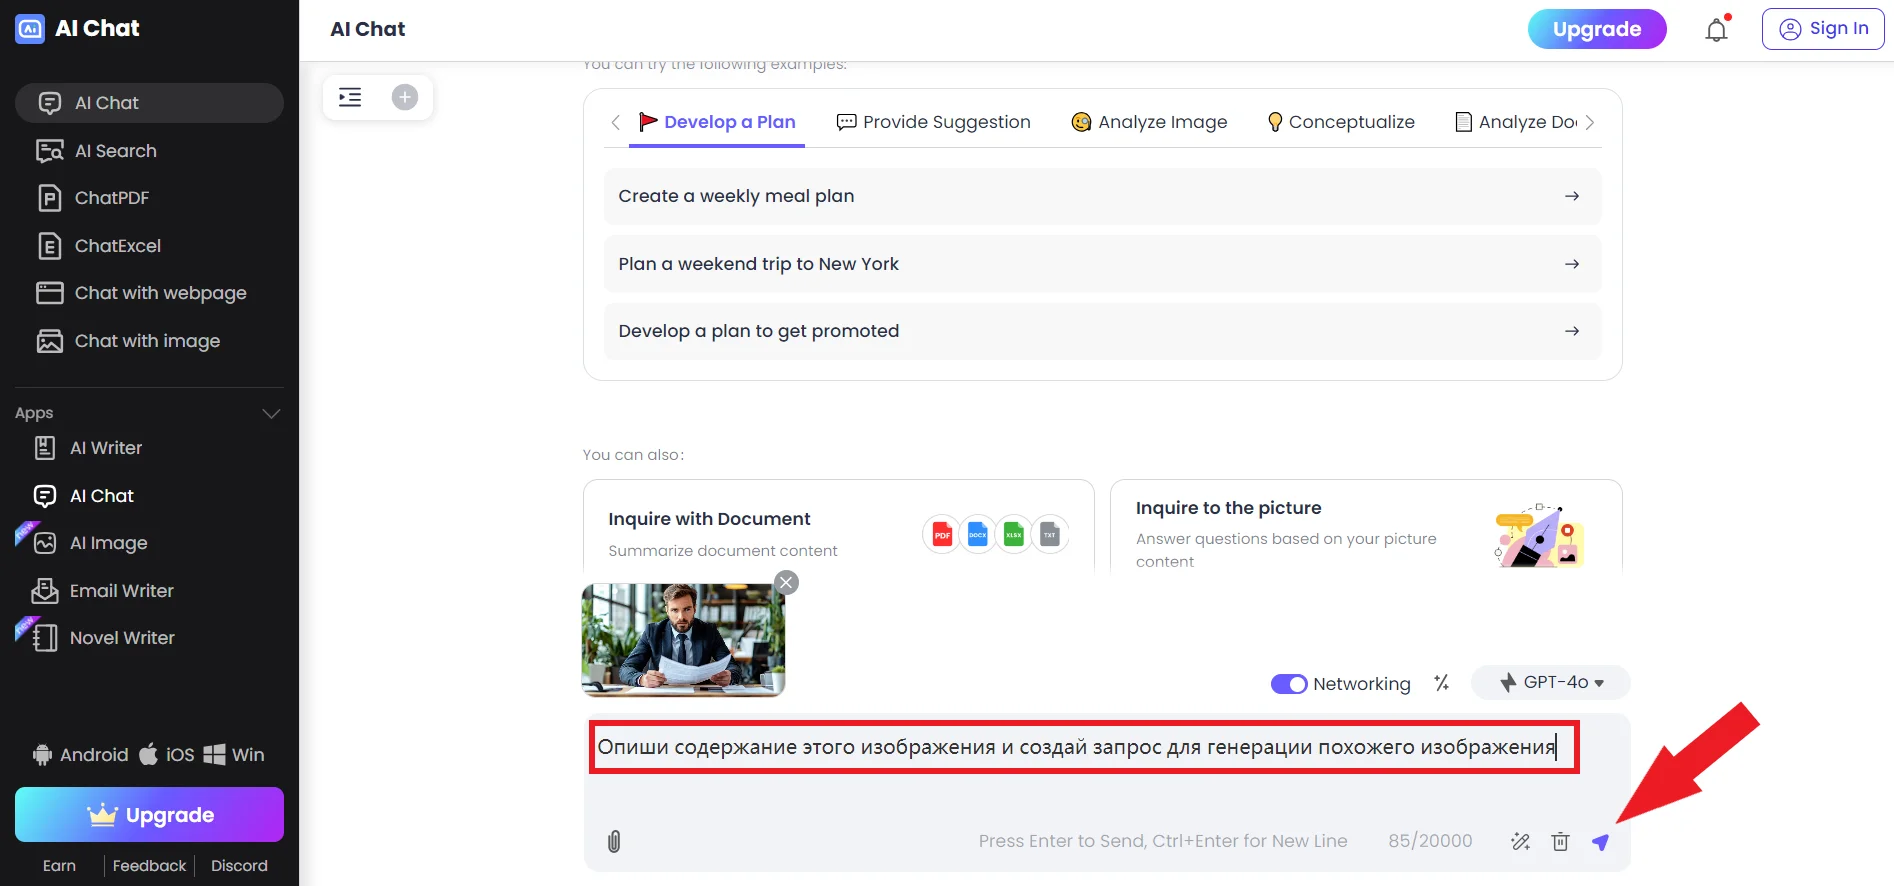Open the GPT-4o model dropdown
Image resolution: width=1894 pixels, height=886 pixels.
tap(1551, 683)
